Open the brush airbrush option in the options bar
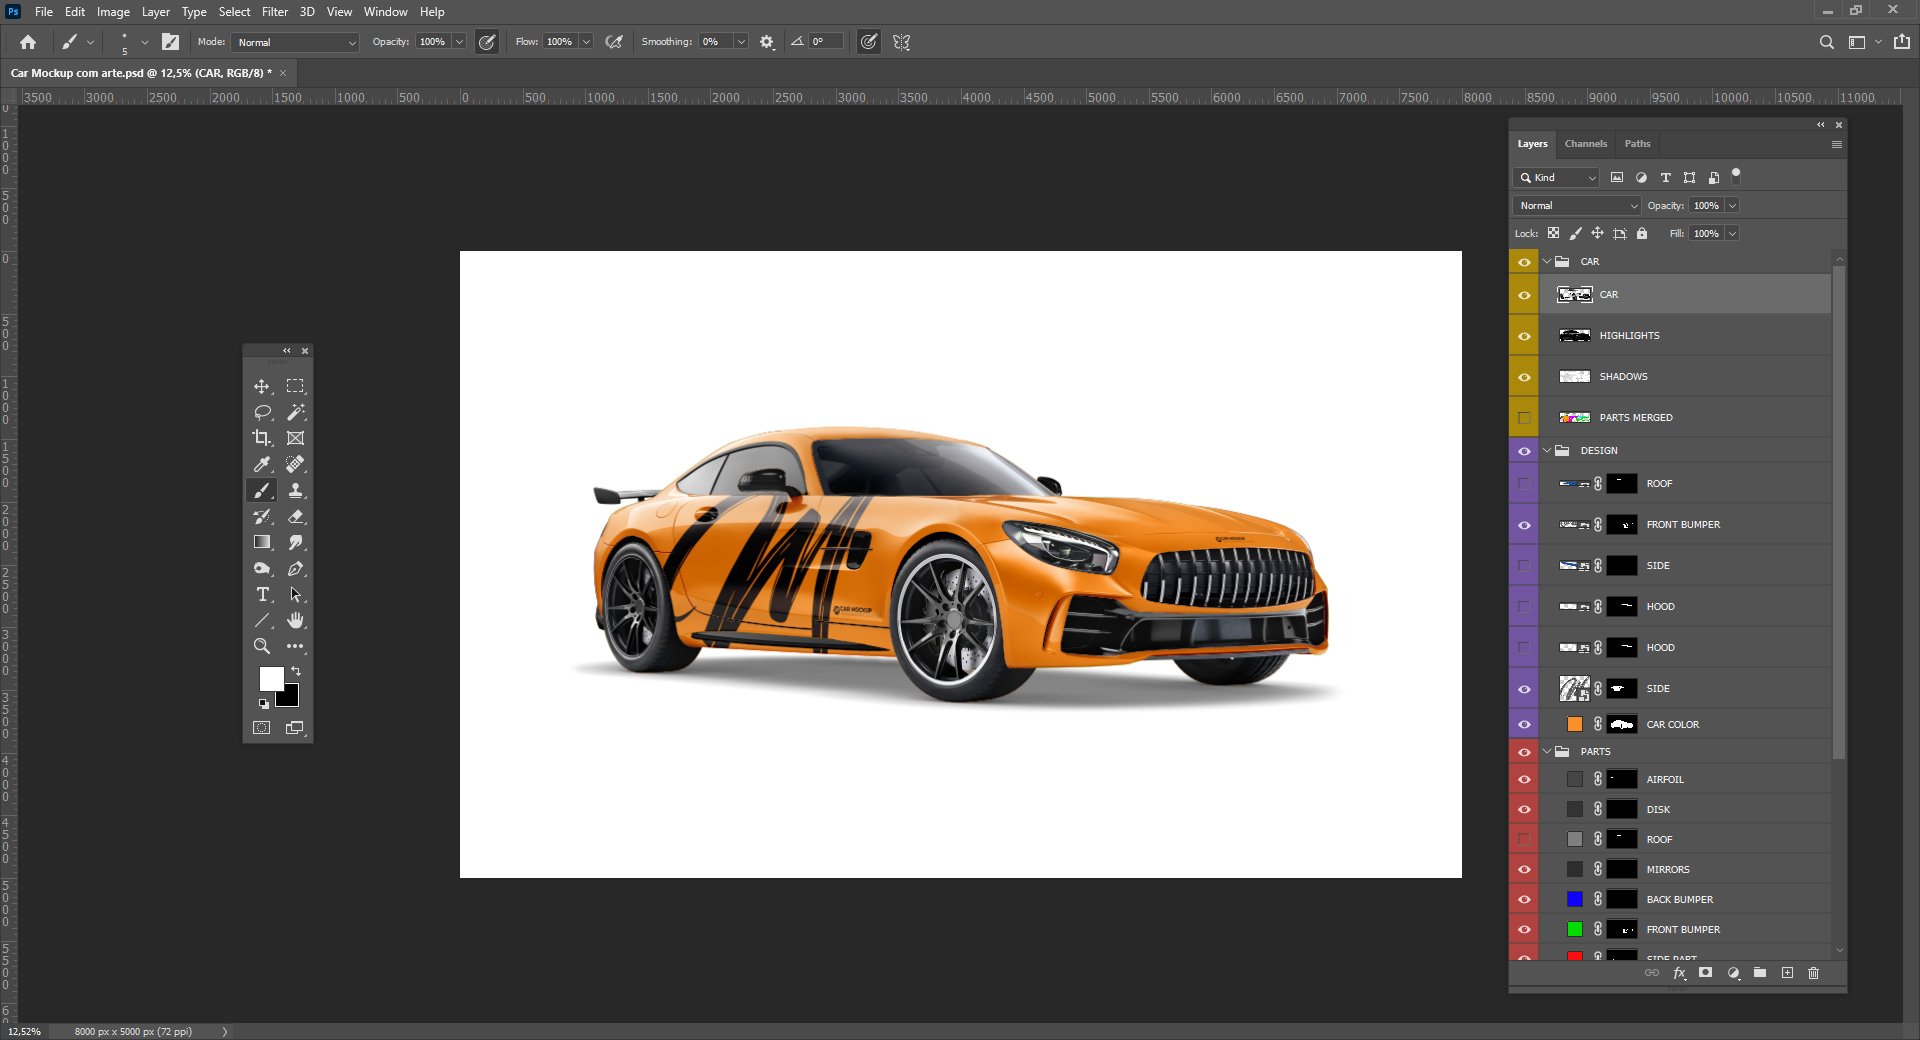Image resolution: width=1920 pixels, height=1040 pixels. point(614,42)
